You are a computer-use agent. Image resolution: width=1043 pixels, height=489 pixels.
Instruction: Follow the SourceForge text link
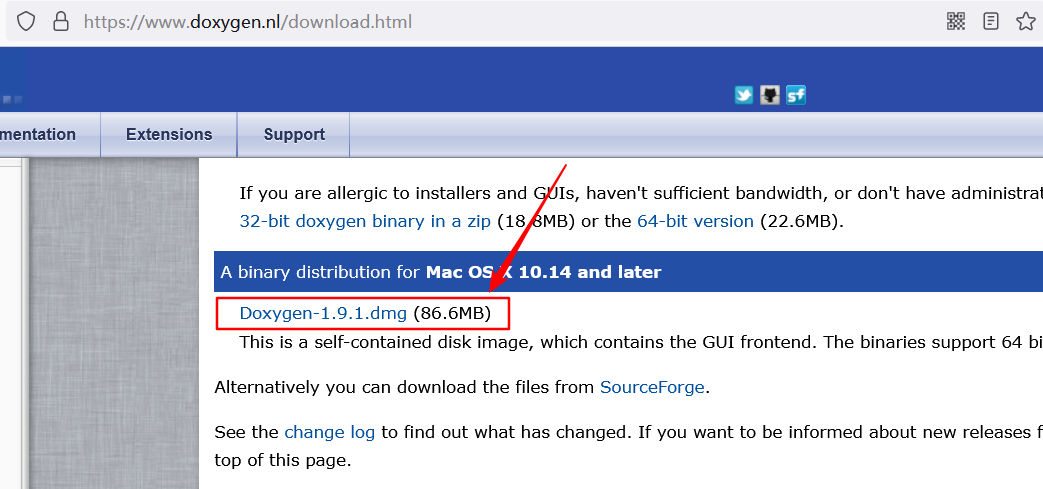click(x=652, y=387)
